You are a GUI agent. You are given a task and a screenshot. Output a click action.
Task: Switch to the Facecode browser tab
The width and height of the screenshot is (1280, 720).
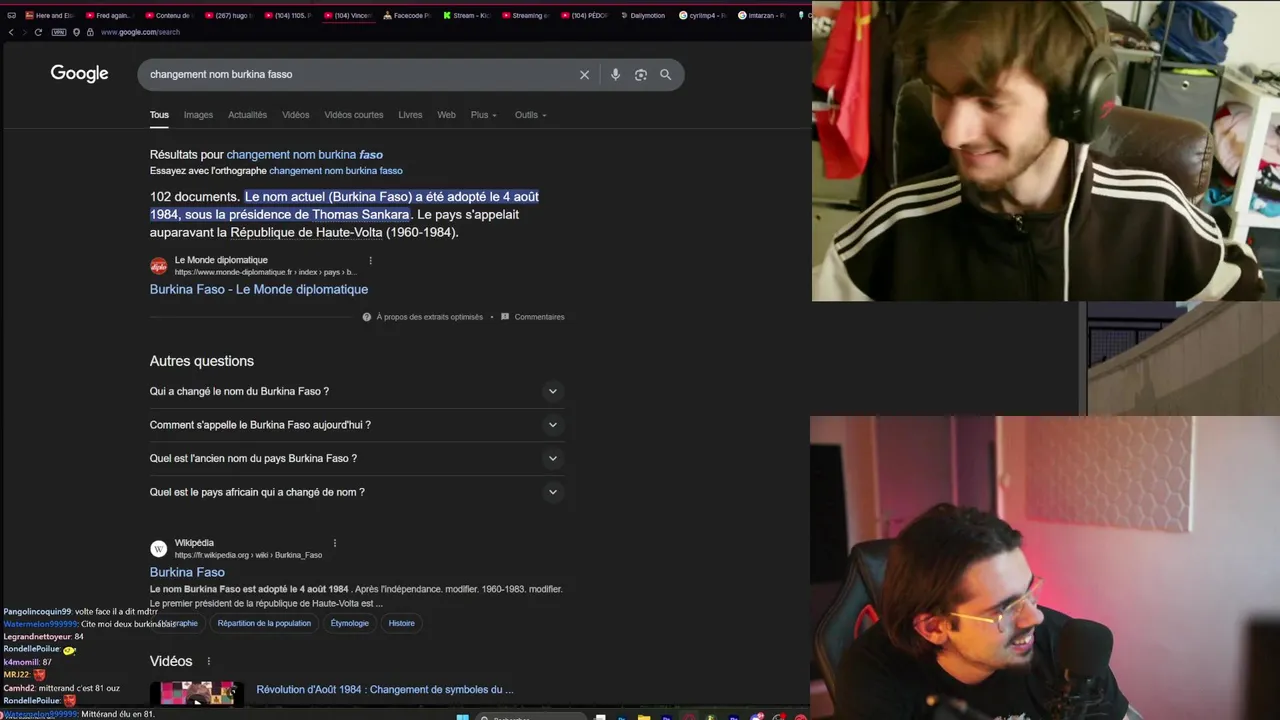click(x=406, y=15)
